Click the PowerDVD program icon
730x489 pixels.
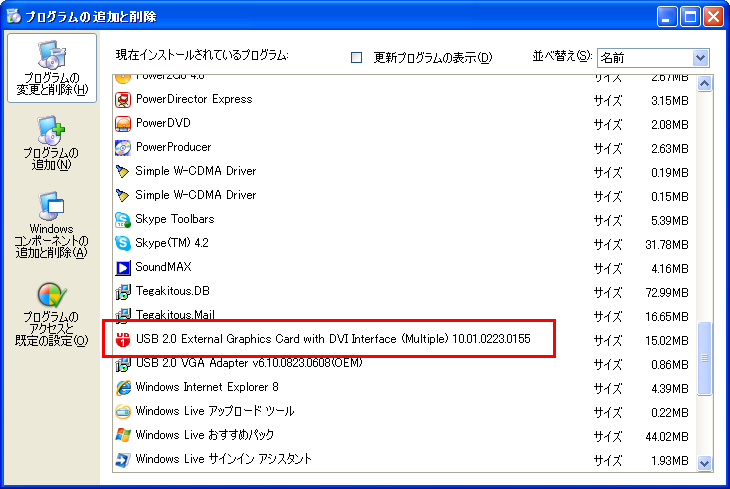click(x=123, y=123)
